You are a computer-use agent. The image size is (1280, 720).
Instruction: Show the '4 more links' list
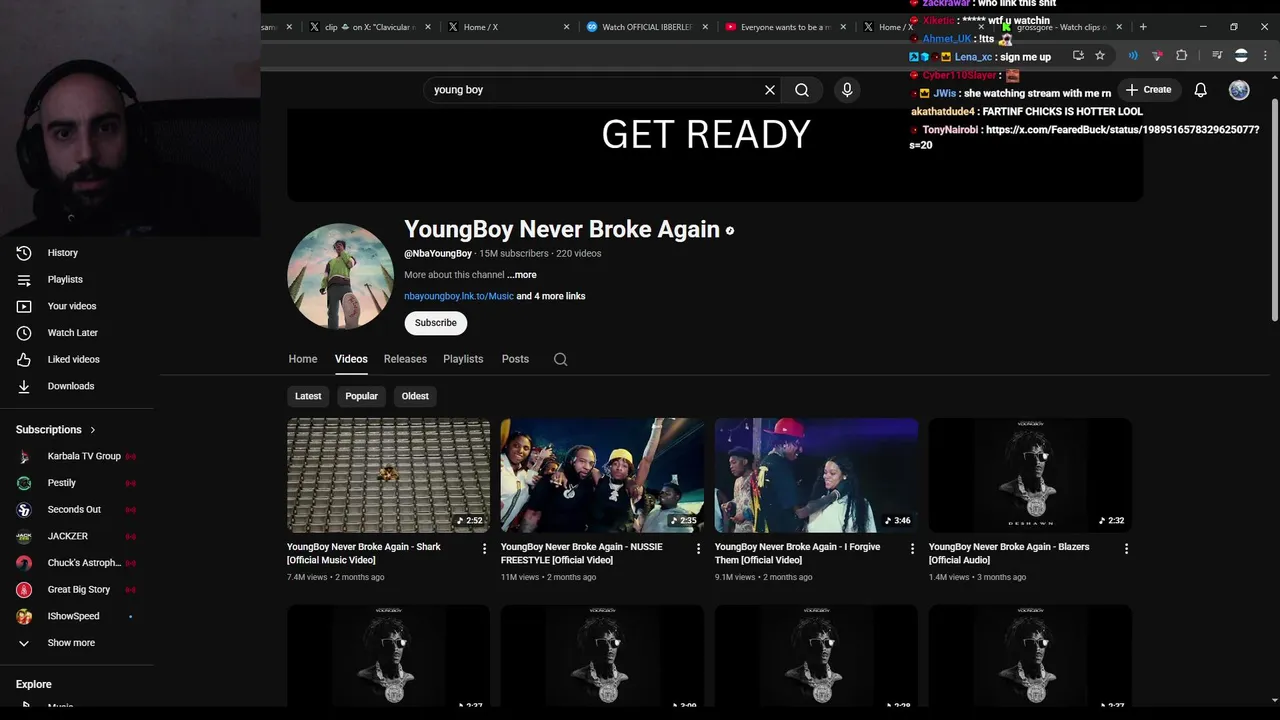[551, 296]
